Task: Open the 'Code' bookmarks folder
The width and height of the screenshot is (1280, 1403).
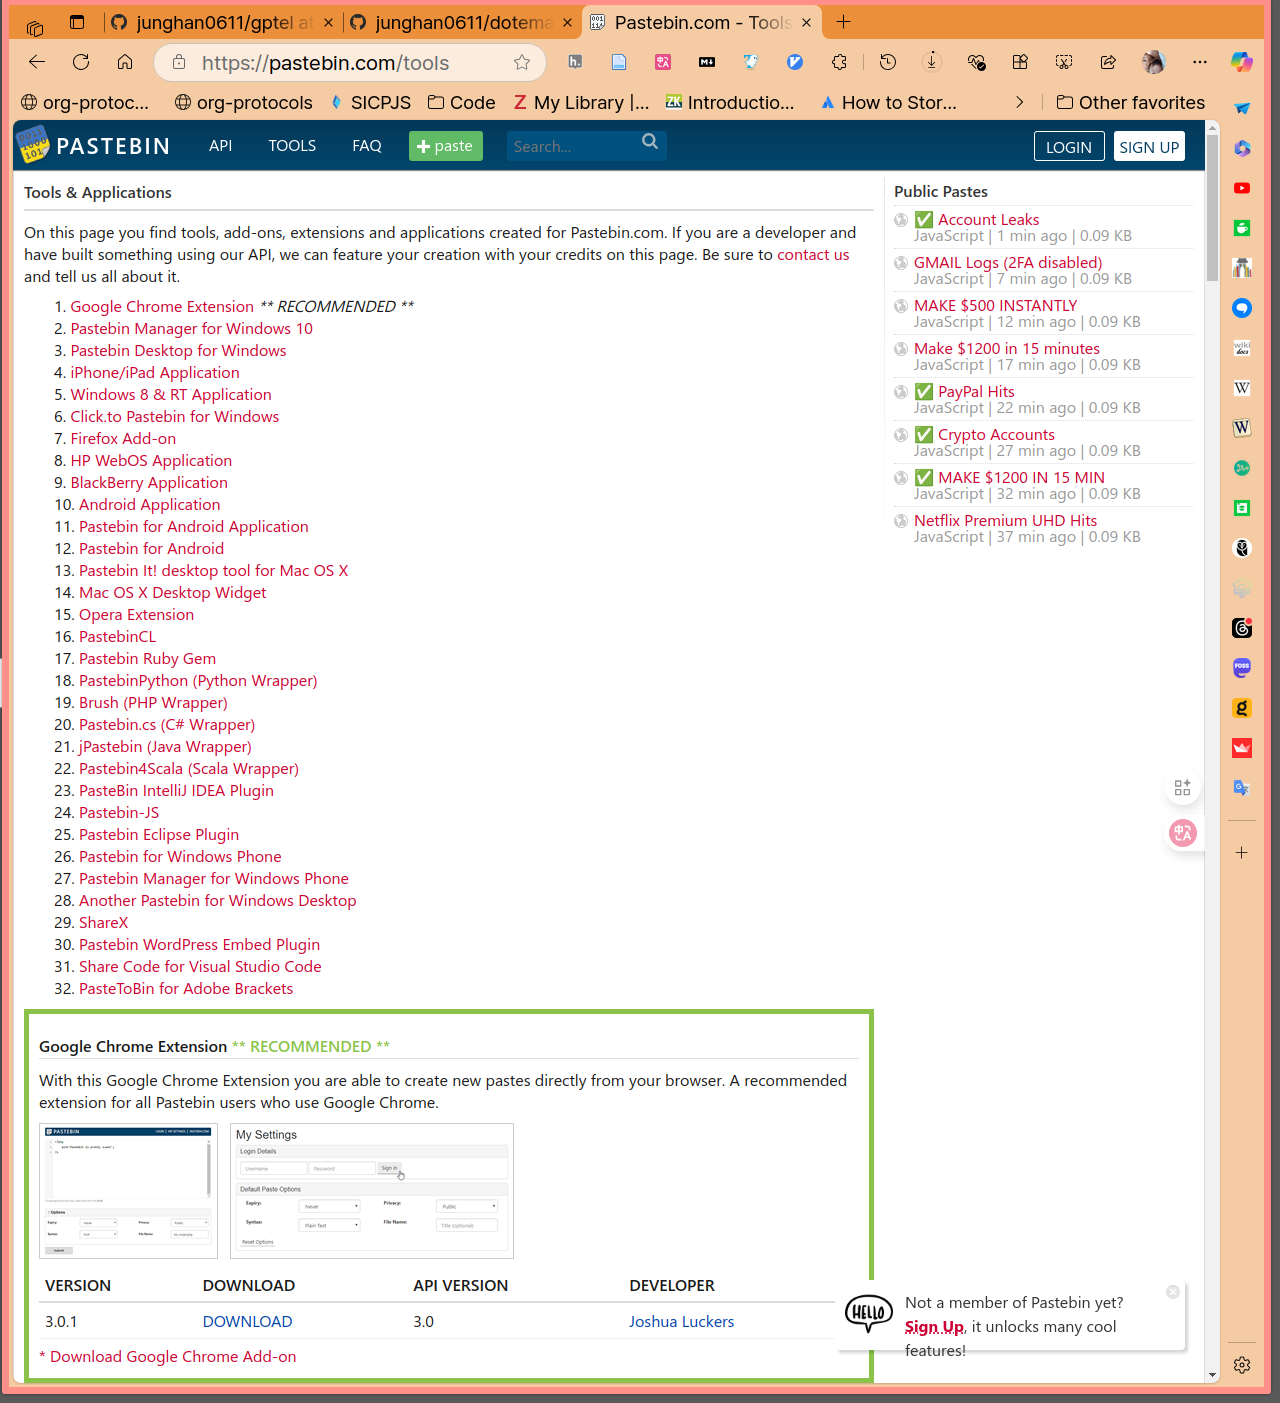Action: click(462, 102)
